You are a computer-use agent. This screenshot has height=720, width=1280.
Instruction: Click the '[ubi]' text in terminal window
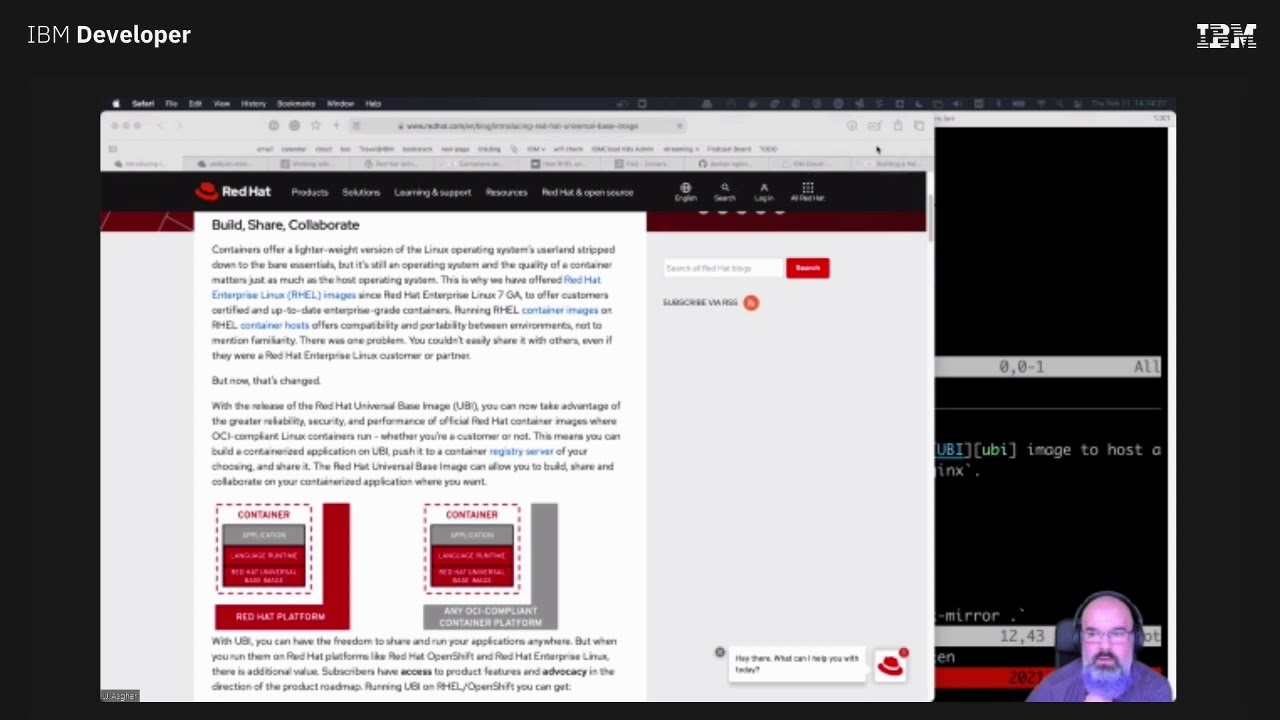pyautogui.click(x=995, y=450)
